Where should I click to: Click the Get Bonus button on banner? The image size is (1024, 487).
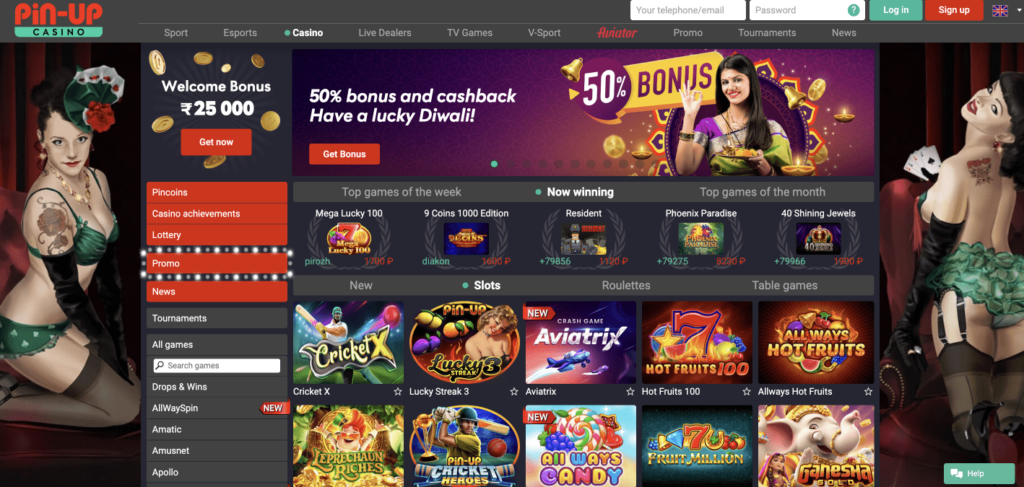pos(344,154)
